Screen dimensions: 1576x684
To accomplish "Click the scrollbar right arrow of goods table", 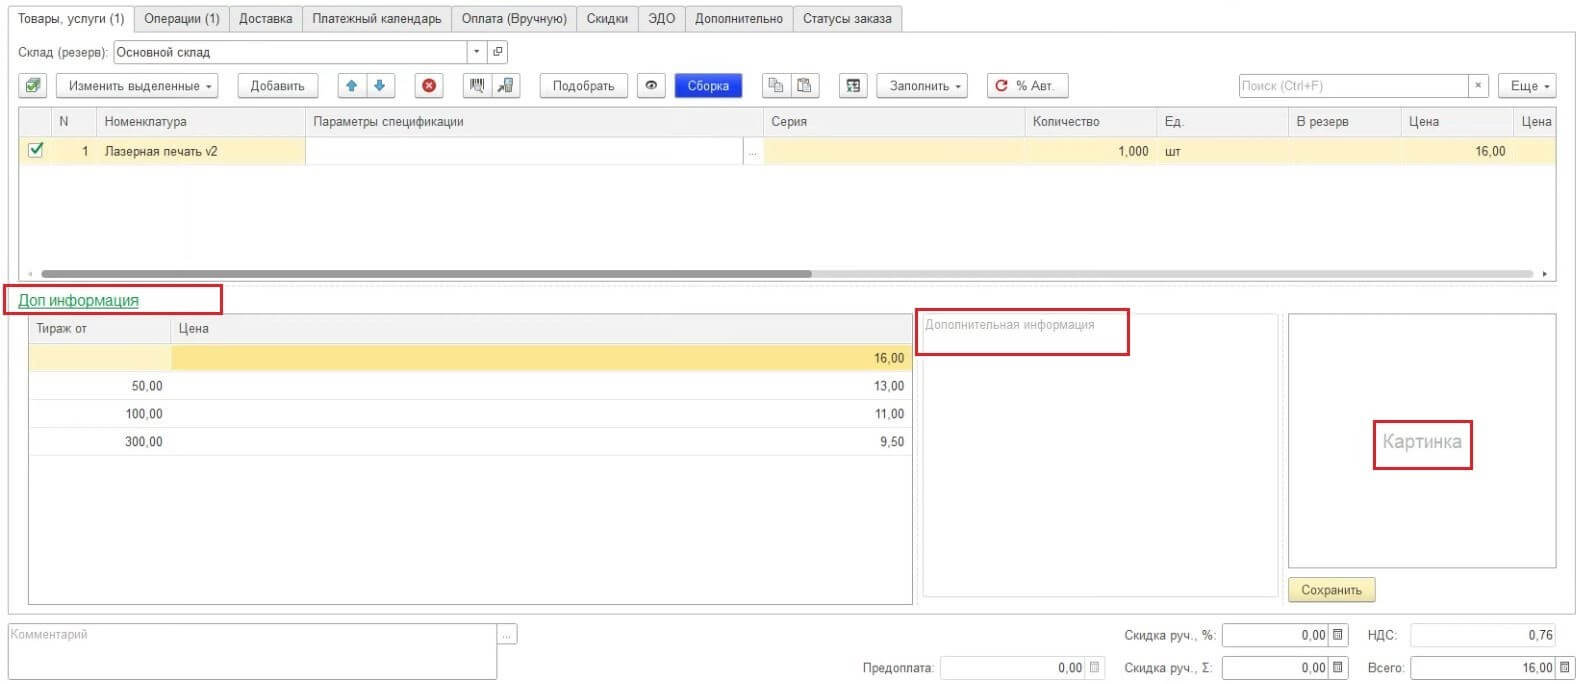I will (1545, 274).
